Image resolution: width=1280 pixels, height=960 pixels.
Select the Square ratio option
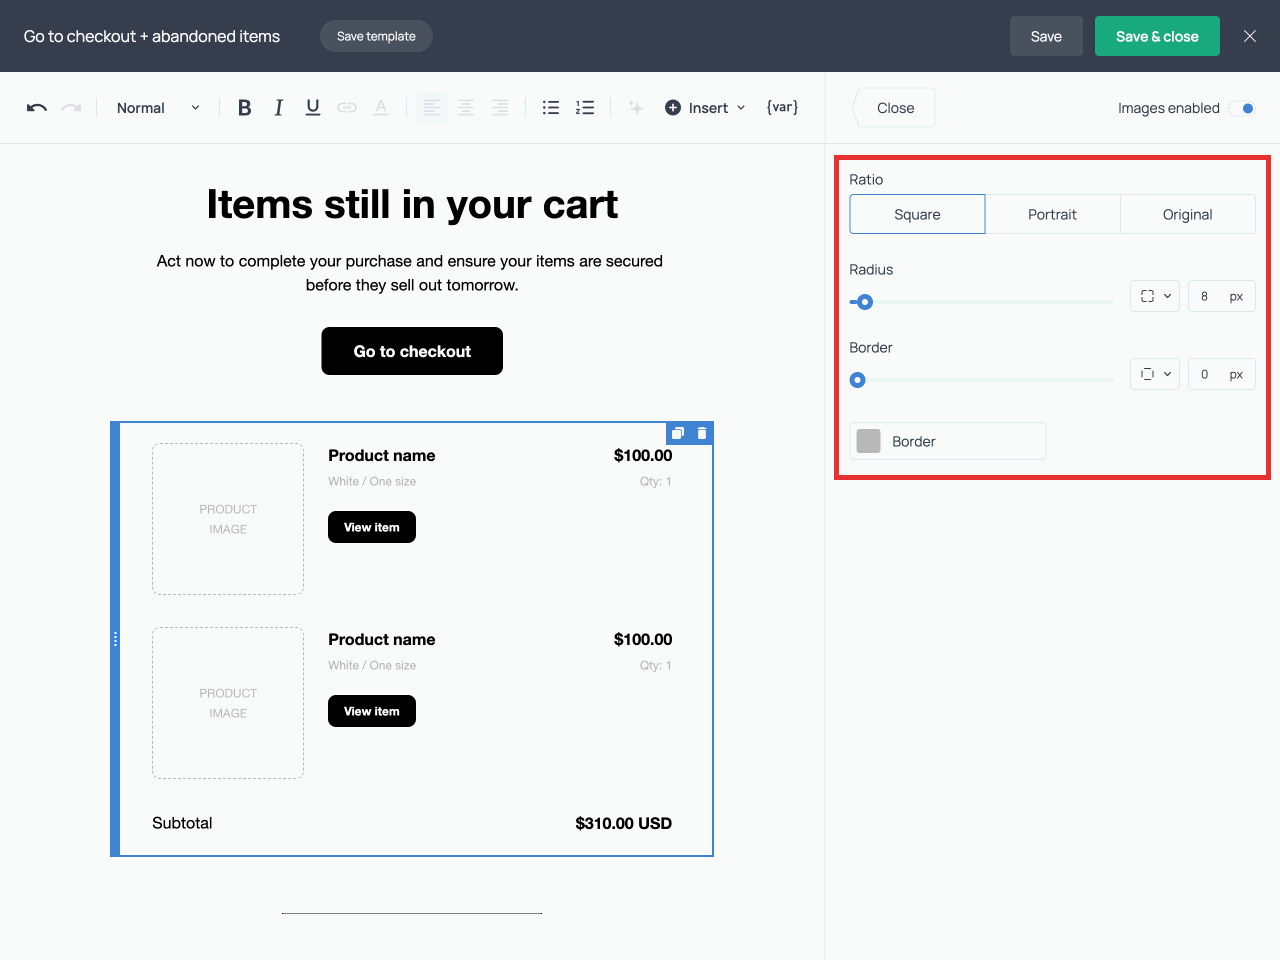pyautogui.click(x=917, y=214)
